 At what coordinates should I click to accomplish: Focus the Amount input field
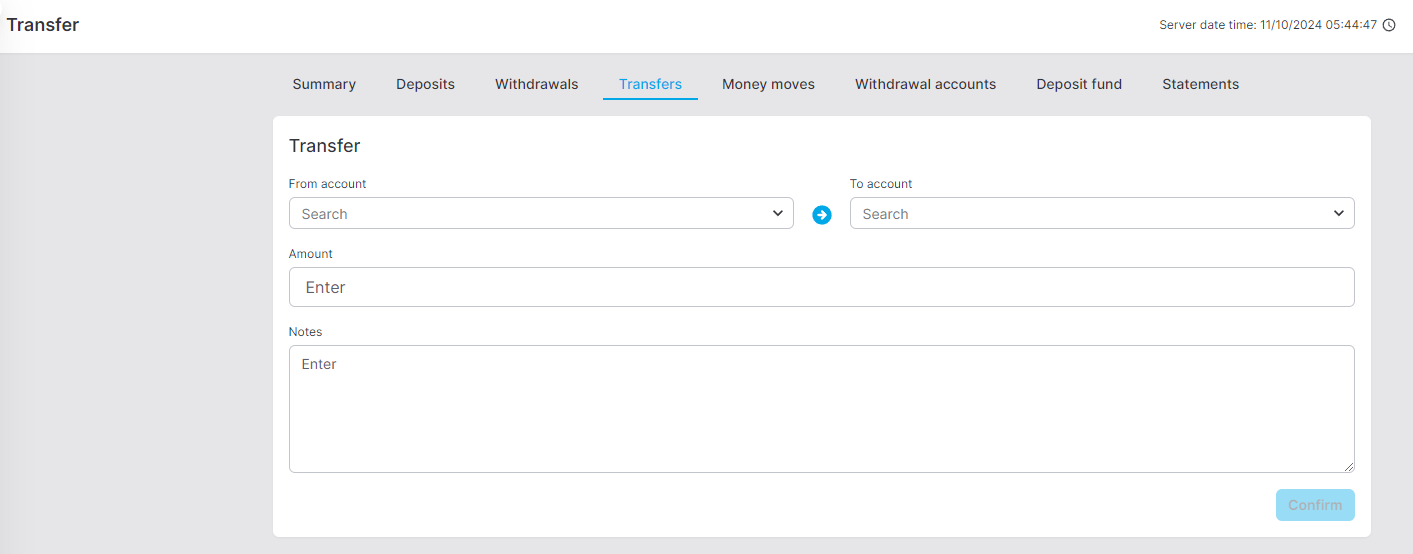click(822, 287)
